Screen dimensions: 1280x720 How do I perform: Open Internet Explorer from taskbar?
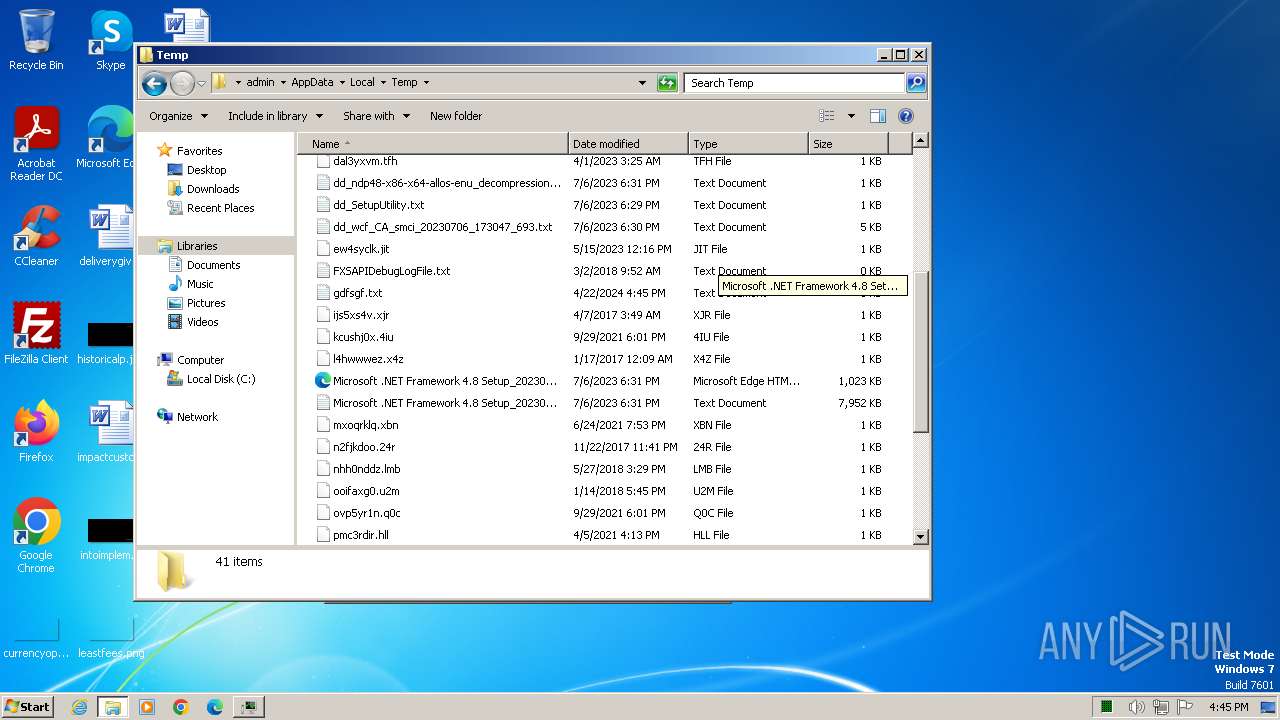[79, 707]
